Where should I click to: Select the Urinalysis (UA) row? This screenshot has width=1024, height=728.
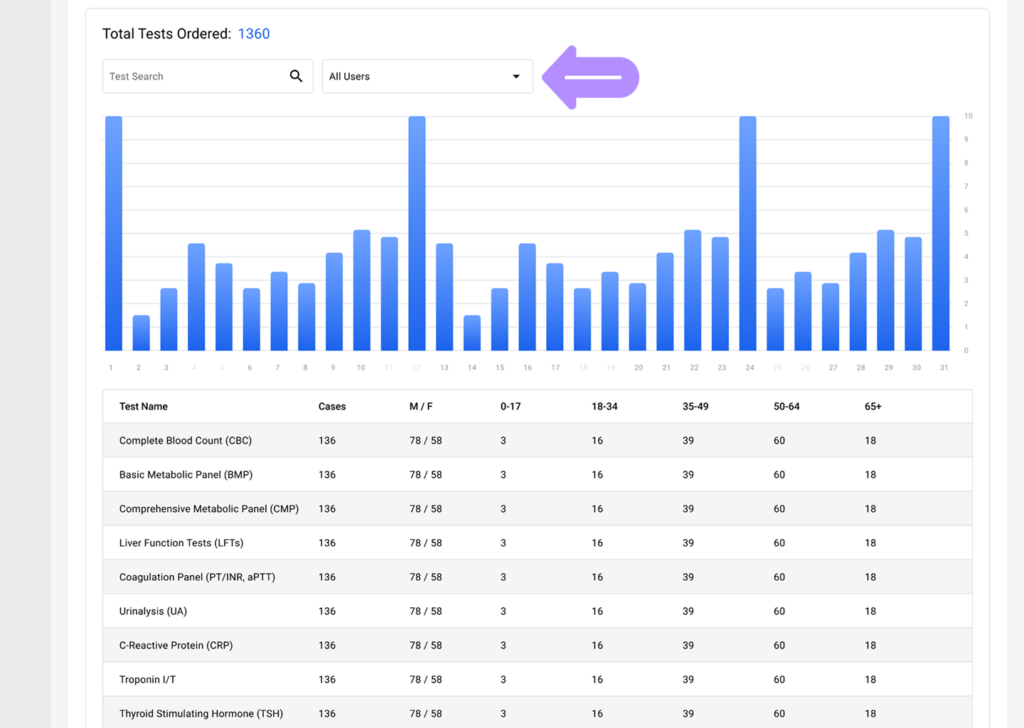(x=153, y=611)
